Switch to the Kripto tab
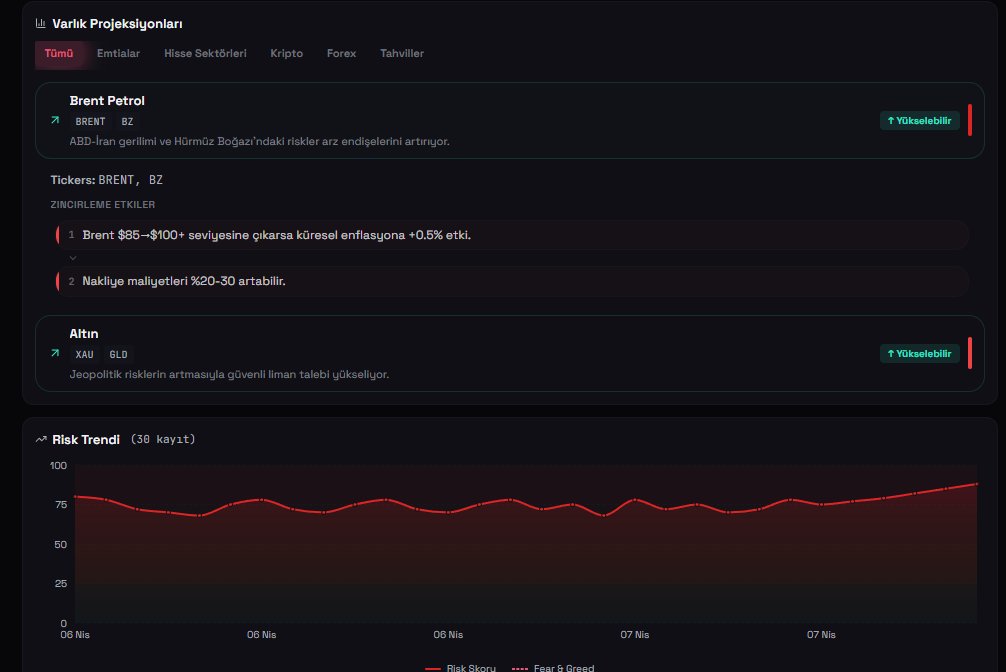1006x672 pixels. tap(286, 53)
